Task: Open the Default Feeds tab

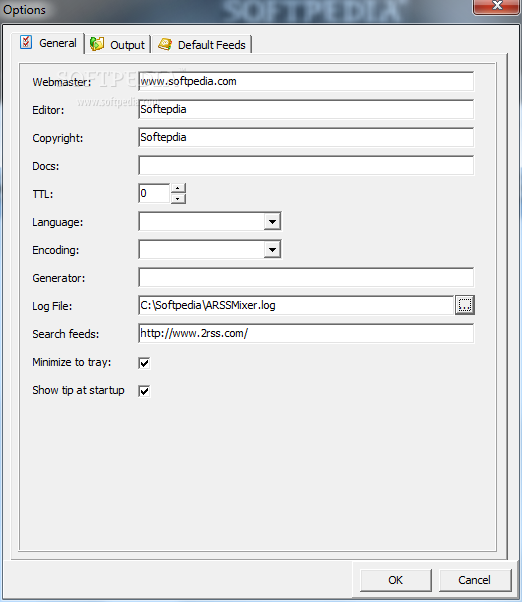Action: click(x=202, y=45)
